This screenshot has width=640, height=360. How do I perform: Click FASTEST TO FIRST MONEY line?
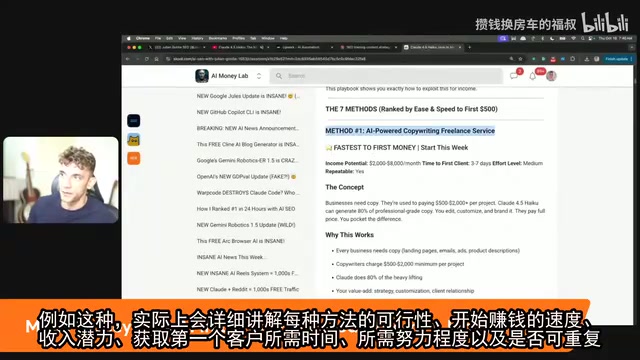(x=397, y=148)
